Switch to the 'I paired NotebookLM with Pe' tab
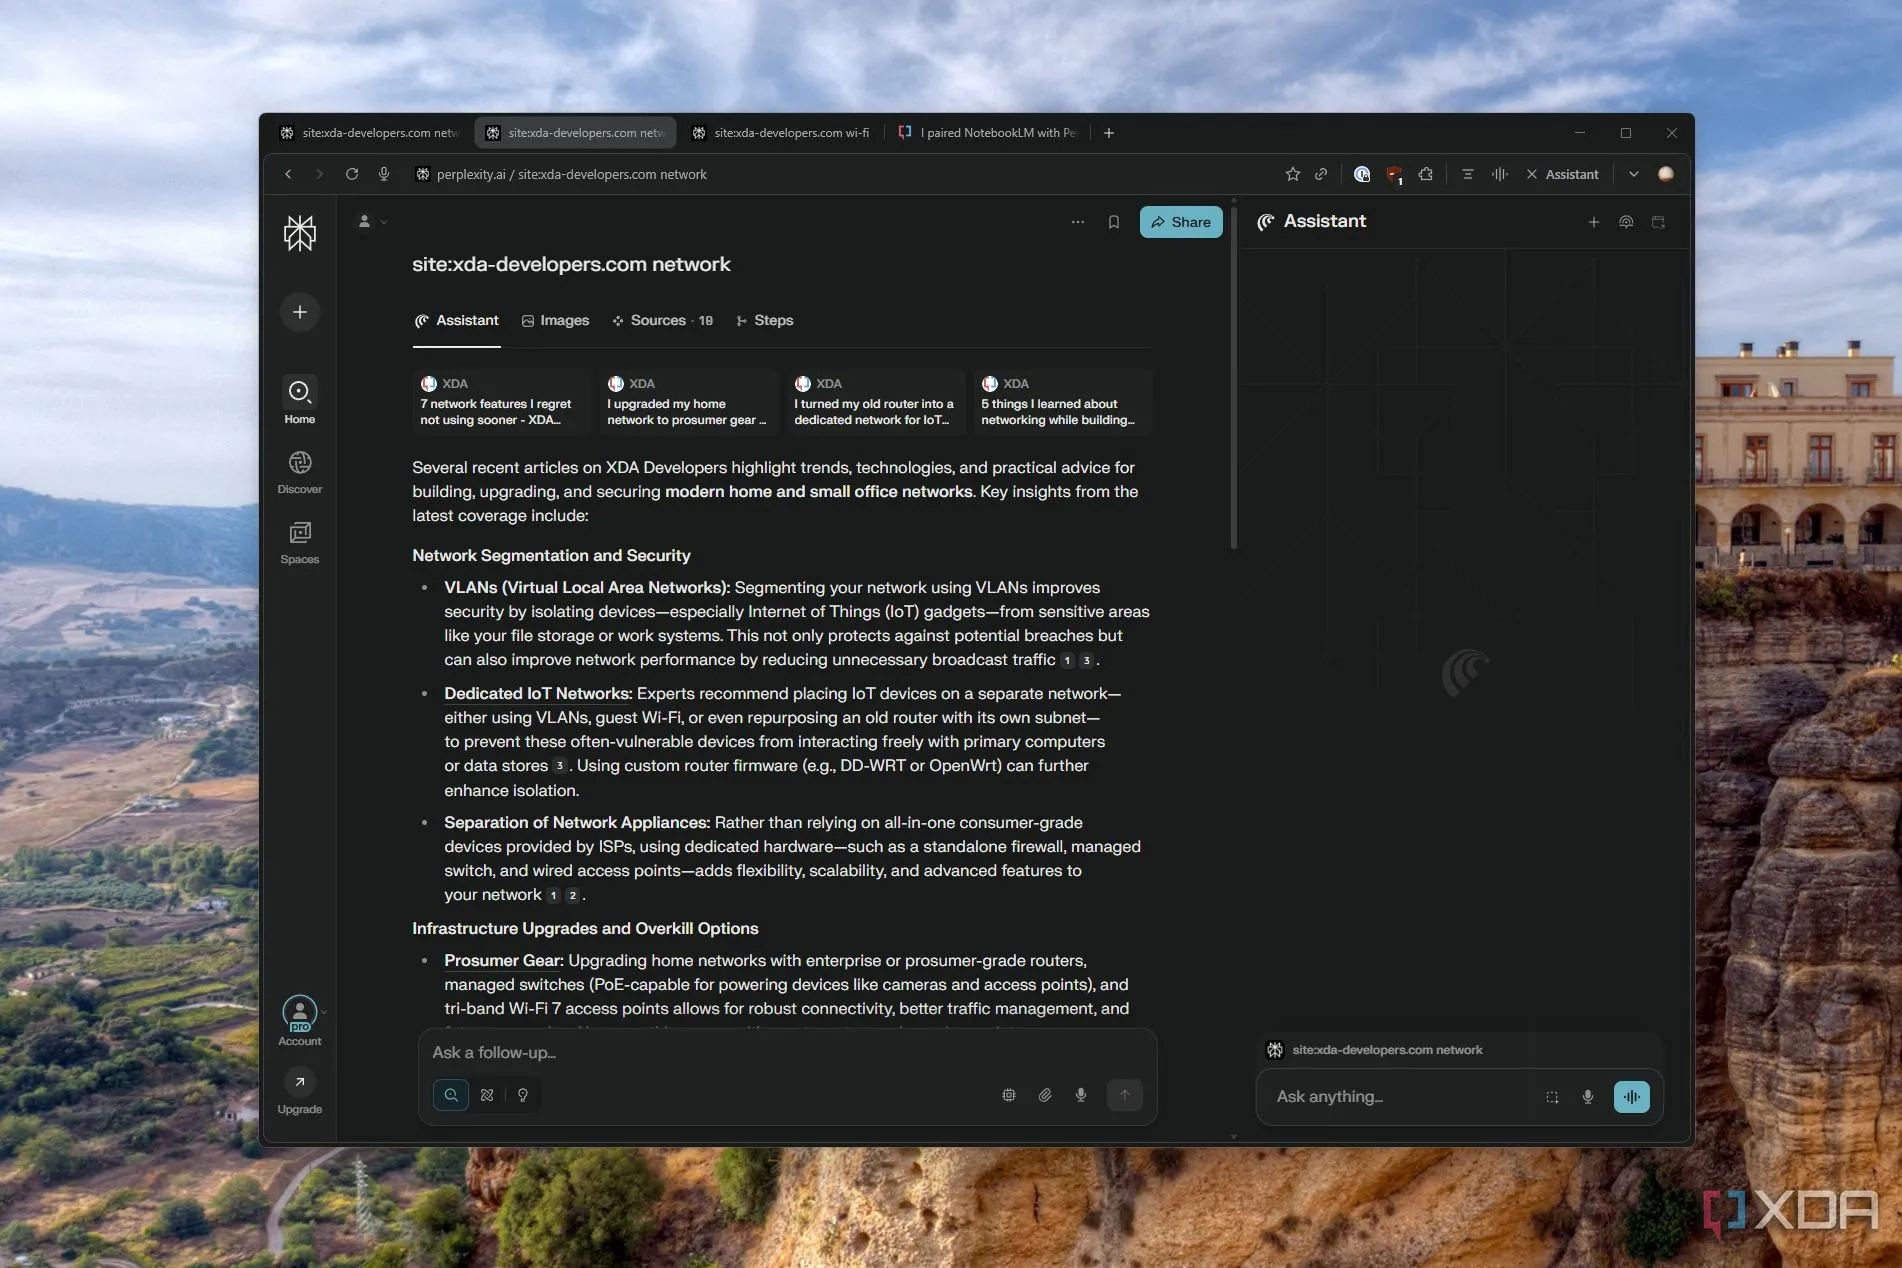Screen dimensions: 1902x1268 pos(988,133)
